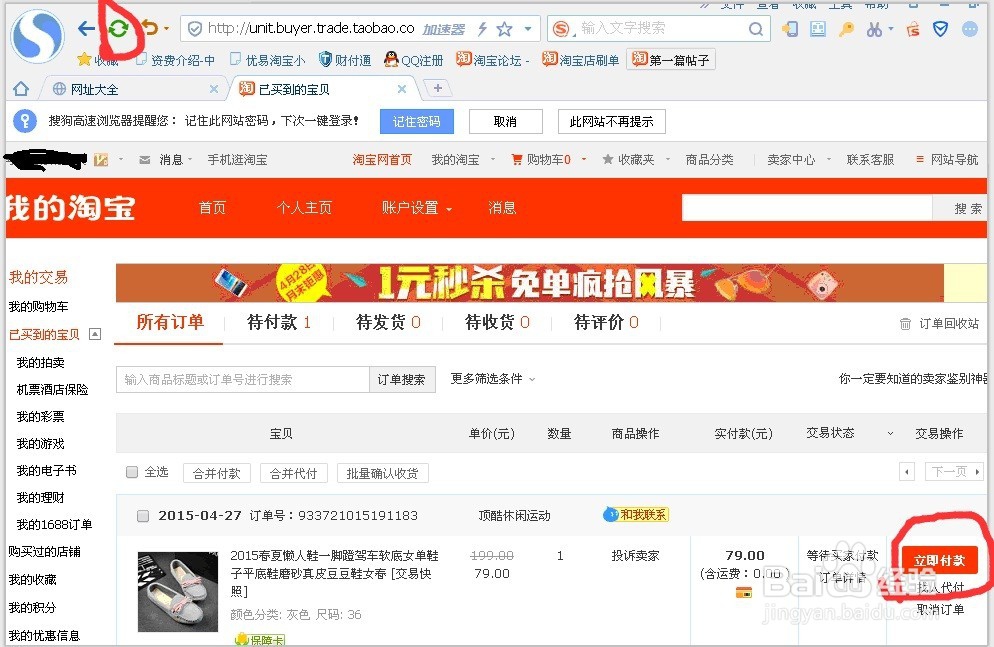This screenshot has width=994, height=647.
Task: Close the 已买到的宝贝 tab
Action: tap(401, 89)
